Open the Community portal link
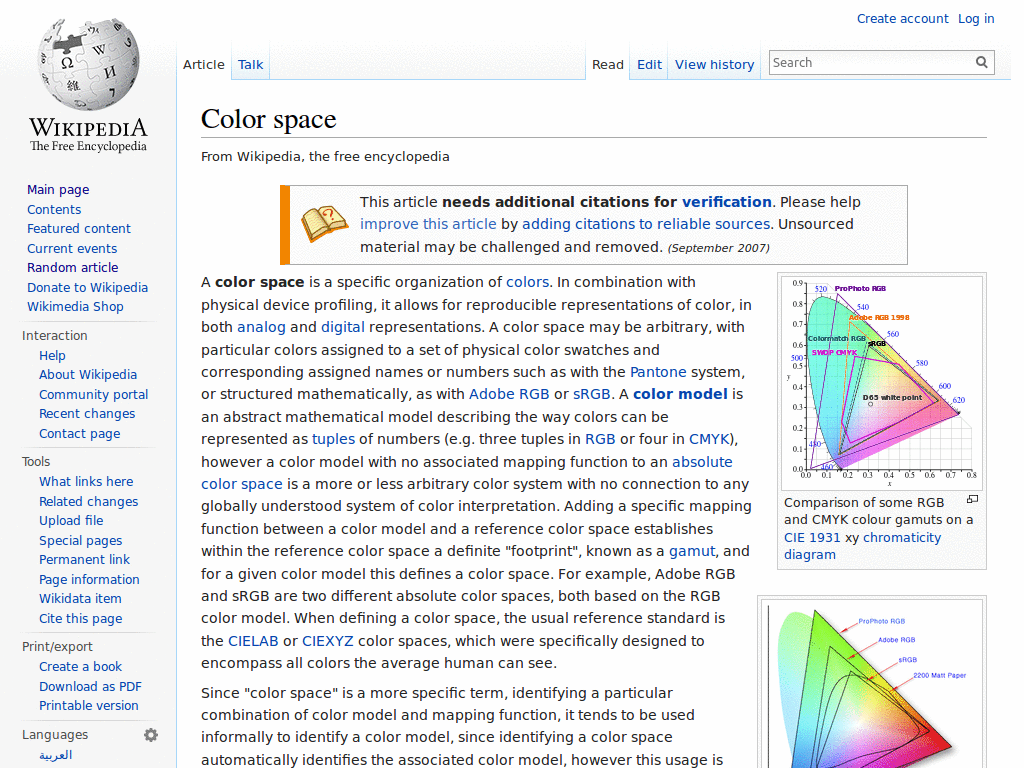 point(93,394)
